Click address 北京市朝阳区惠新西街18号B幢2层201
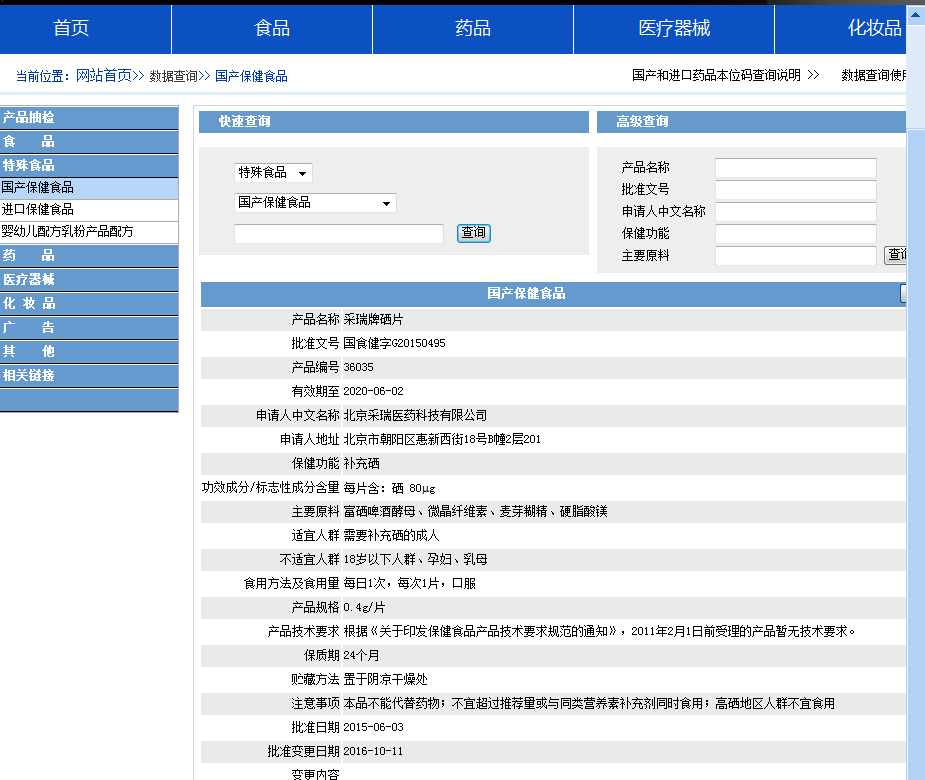 click(442, 440)
